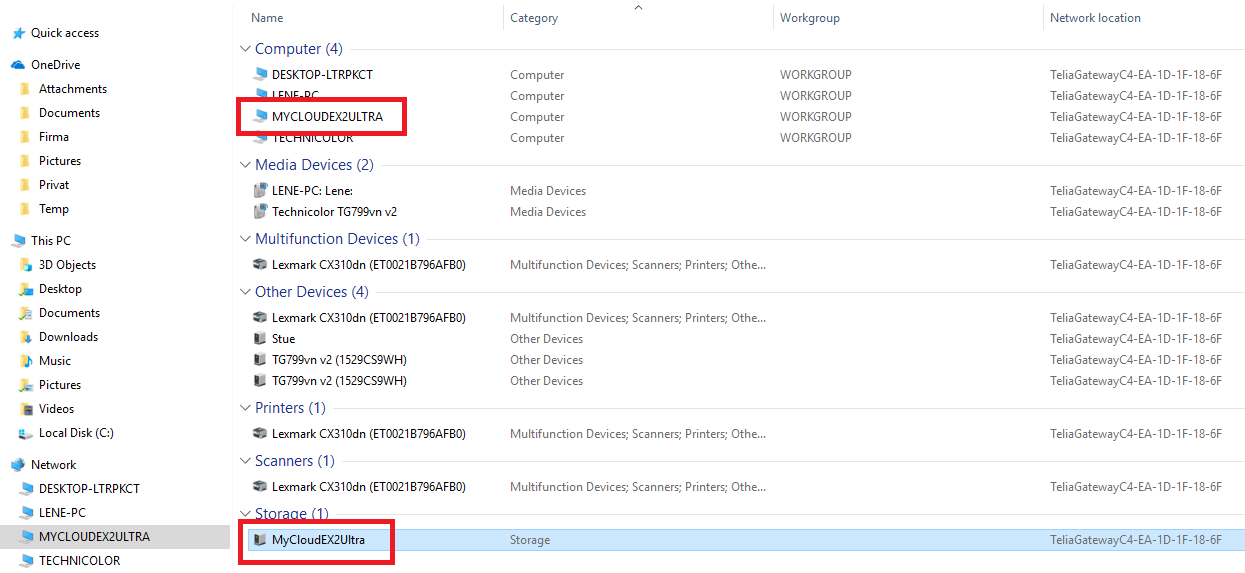Click the OneDrive cloud icon
The height and width of the screenshot is (573, 1245).
[18, 65]
